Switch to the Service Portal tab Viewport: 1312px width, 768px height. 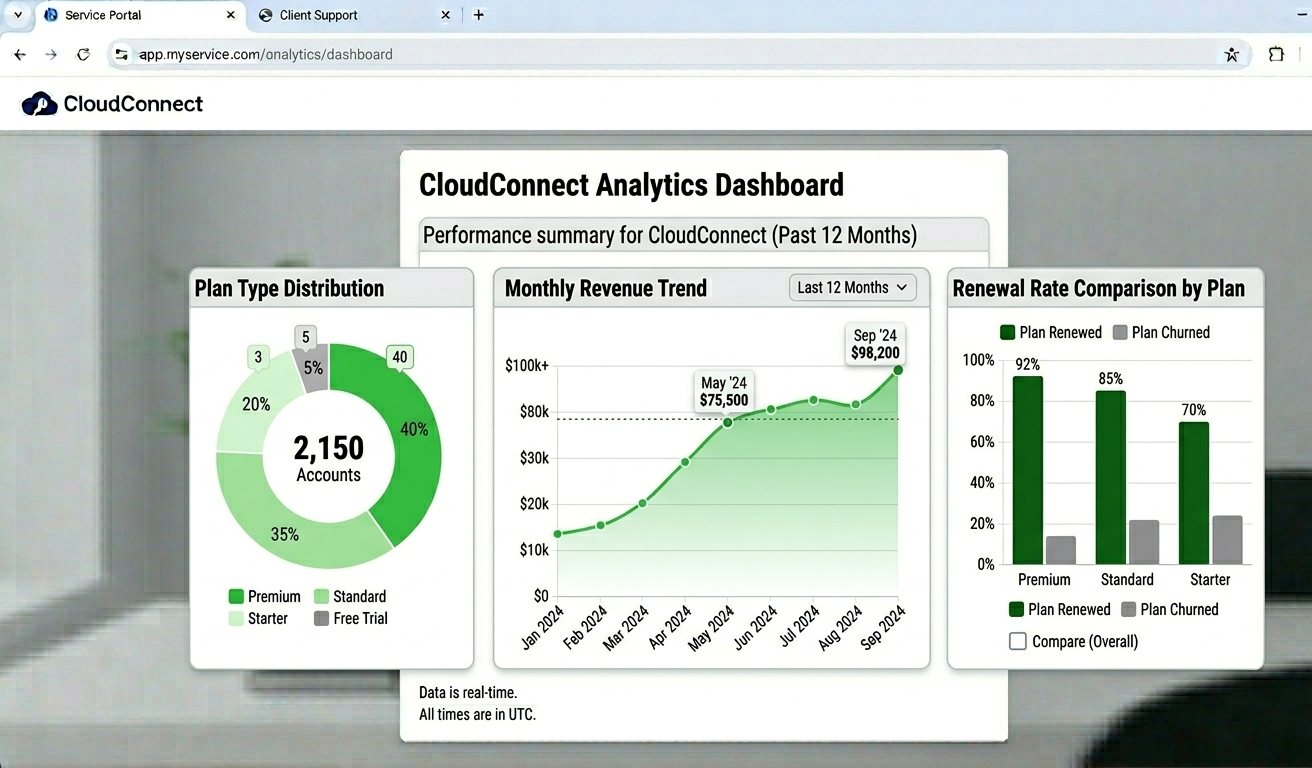(x=138, y=15)
